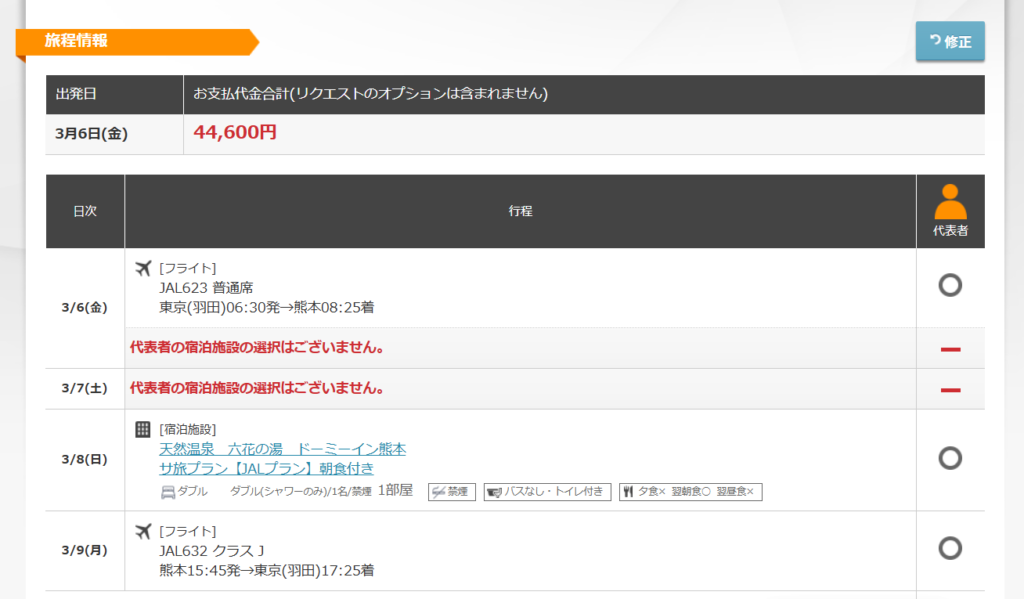Viewport: 1024px width, 599px height.
Task: Select the circle for the 3/8 hotel stay
Action: pos(950,458)
